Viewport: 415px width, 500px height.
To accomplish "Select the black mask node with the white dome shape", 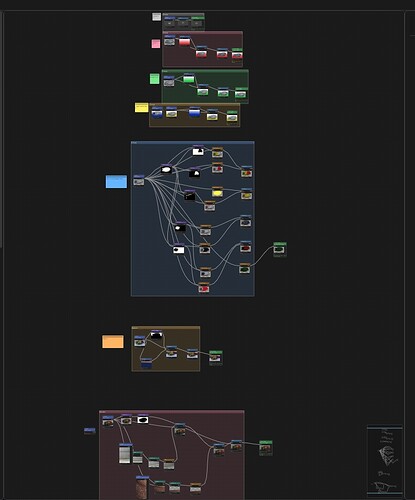I will 195,173.
